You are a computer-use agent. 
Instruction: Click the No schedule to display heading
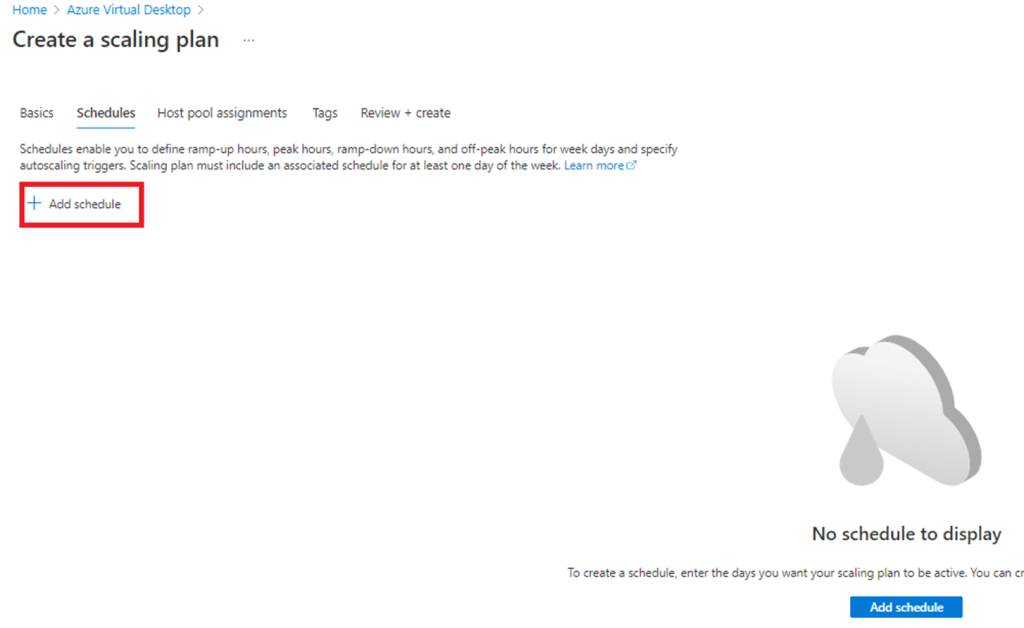point(906,534)
